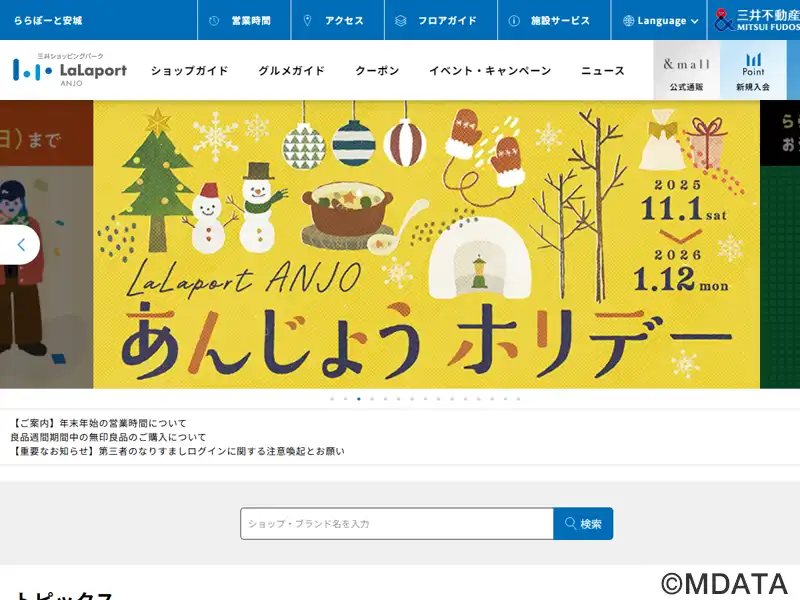Open the グルメガイド menu
This screenshot has height=600, width=800.
[x=291, y=70]
